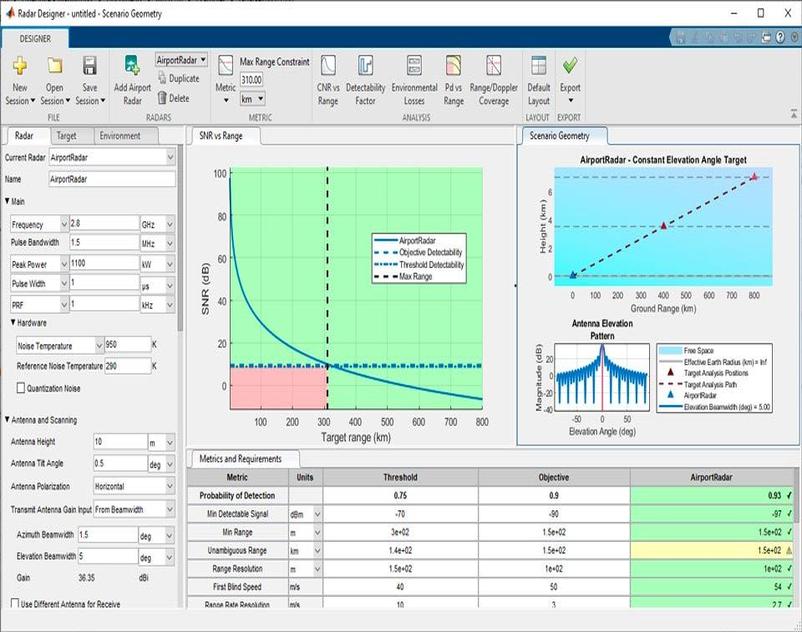
Task: Click the Objective column header
Action: point(554,477)
